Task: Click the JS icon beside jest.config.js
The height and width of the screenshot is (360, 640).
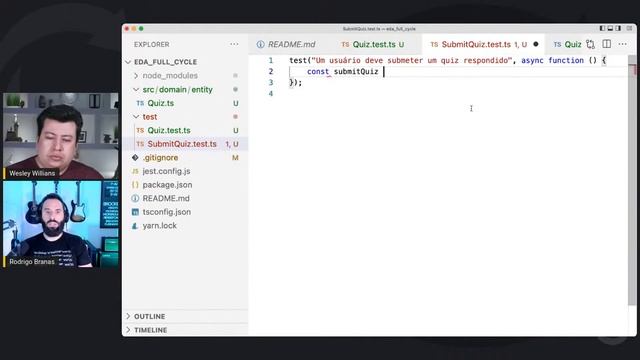Action: 135,171
